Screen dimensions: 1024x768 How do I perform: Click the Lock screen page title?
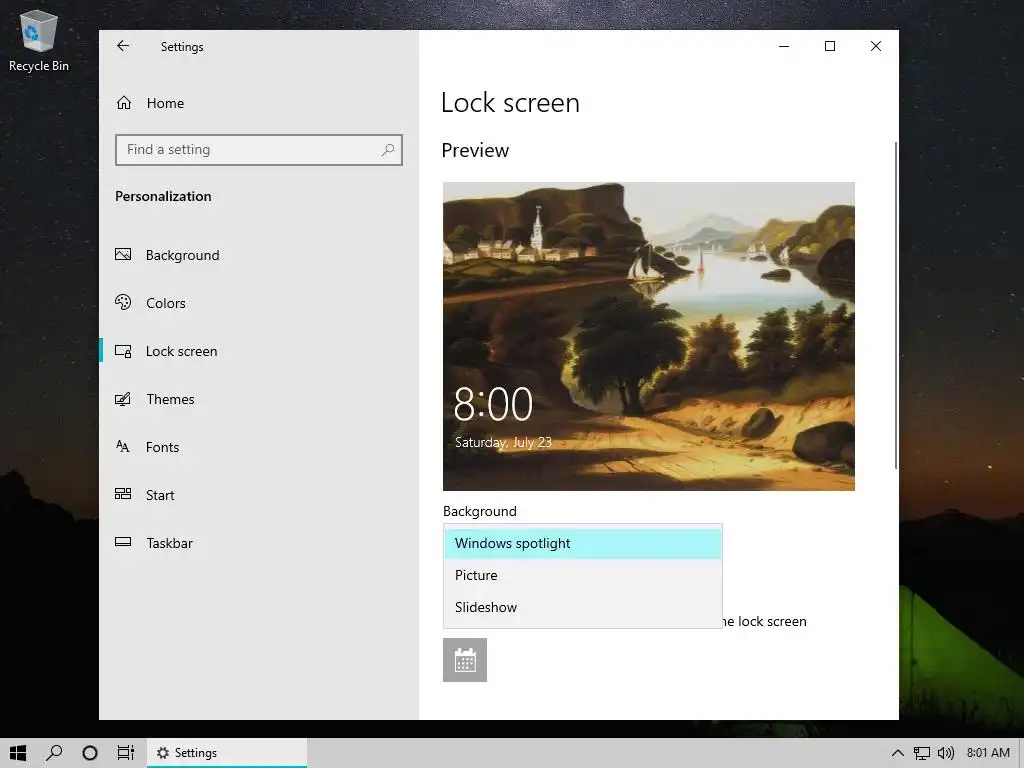point(511,103)
